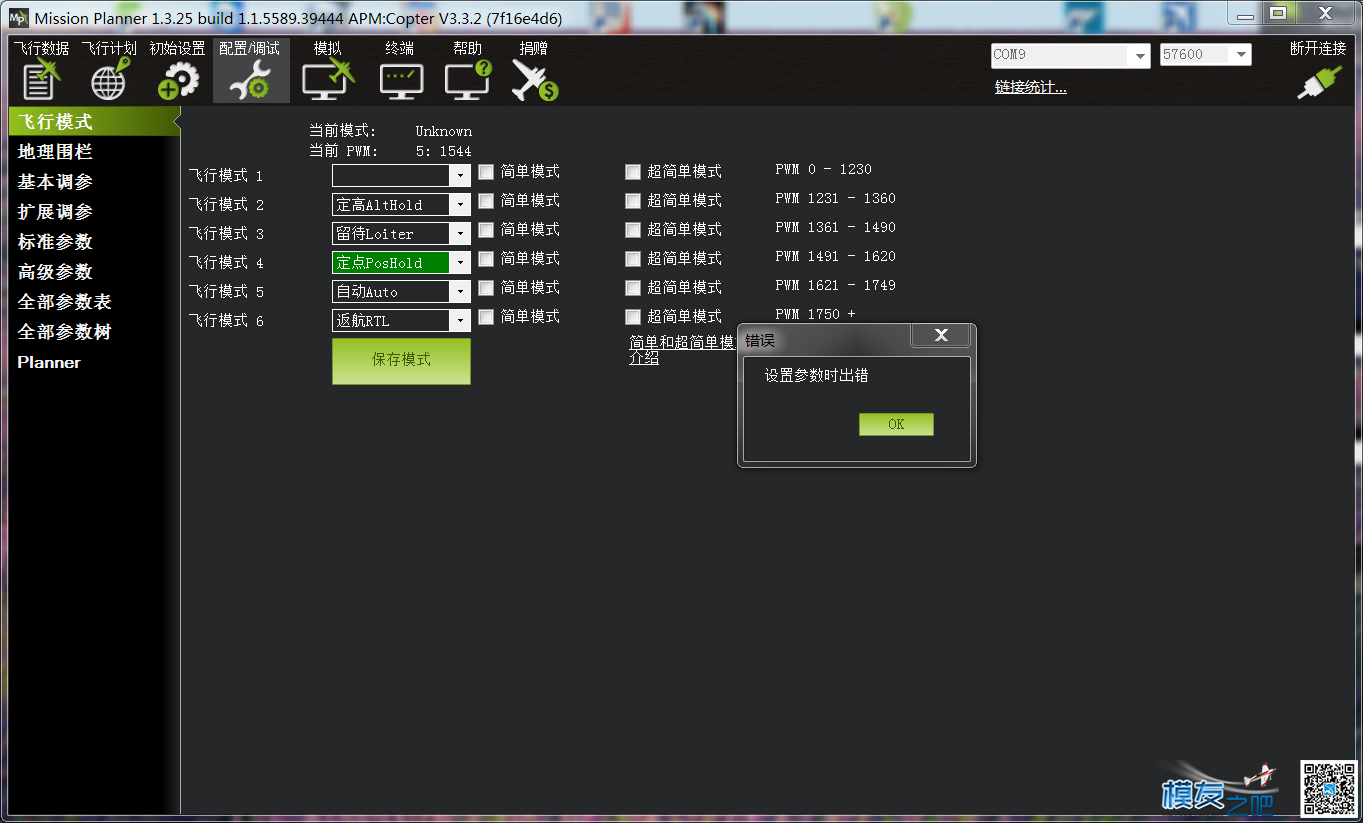Open the 简单和超简单模式介绍 link
The width and height of the screenshot is (1363, 823).
[x=681, y=350]
